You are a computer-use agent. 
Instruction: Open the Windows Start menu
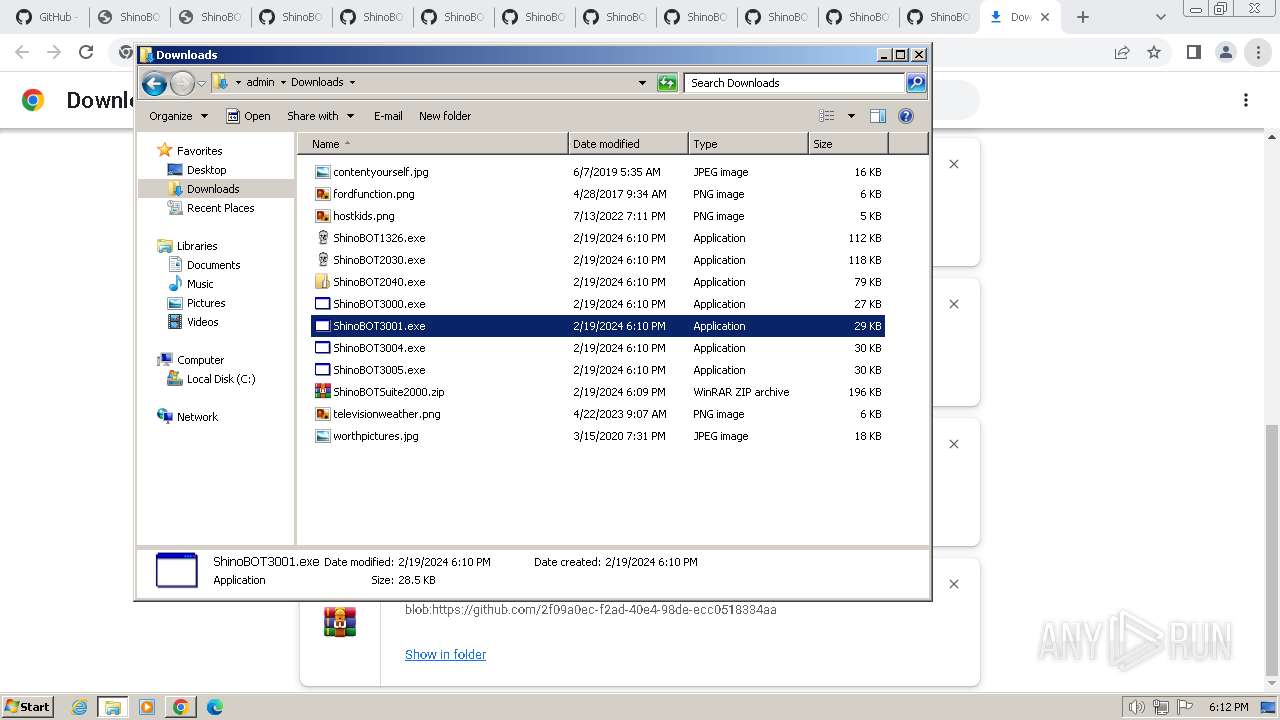28,707
